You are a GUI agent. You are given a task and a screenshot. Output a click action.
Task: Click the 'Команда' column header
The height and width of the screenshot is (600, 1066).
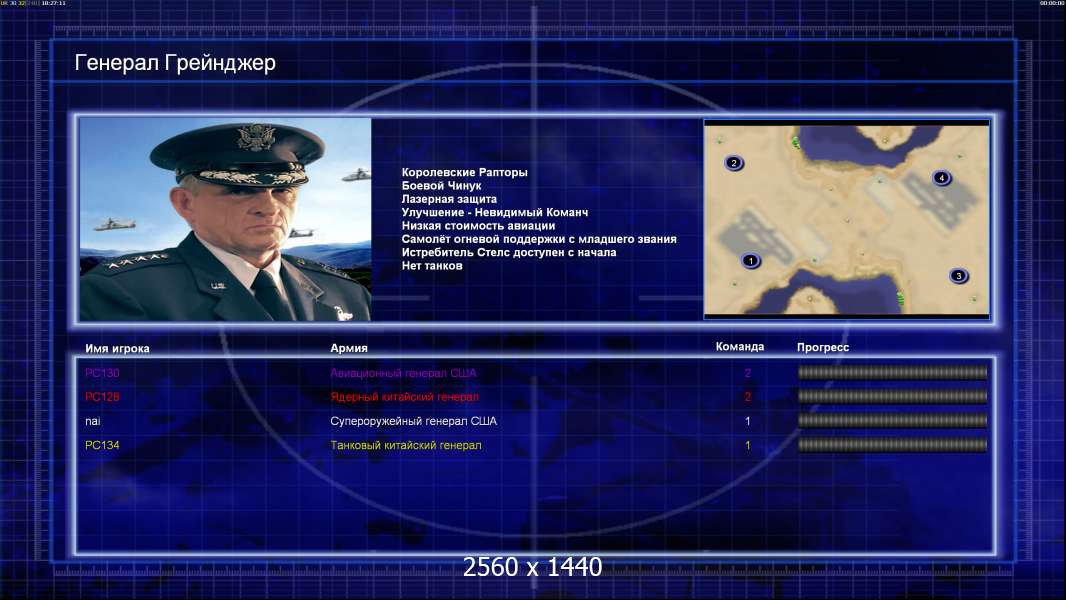point(740,347)
